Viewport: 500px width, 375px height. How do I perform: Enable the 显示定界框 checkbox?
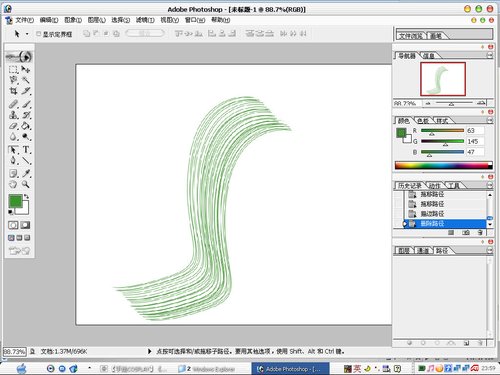pyautogui.click(x=39, y=34)
